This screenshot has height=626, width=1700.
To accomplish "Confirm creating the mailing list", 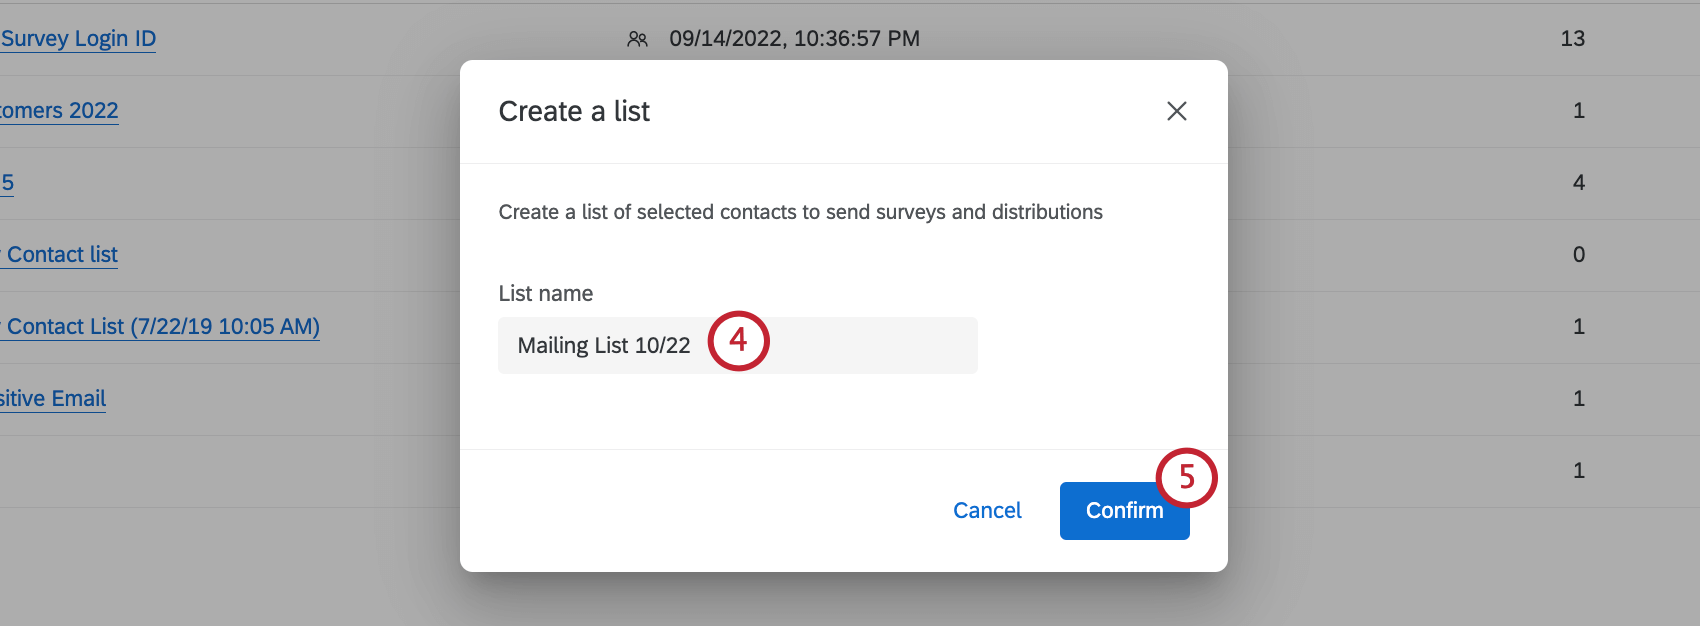I will (1123, 511).
